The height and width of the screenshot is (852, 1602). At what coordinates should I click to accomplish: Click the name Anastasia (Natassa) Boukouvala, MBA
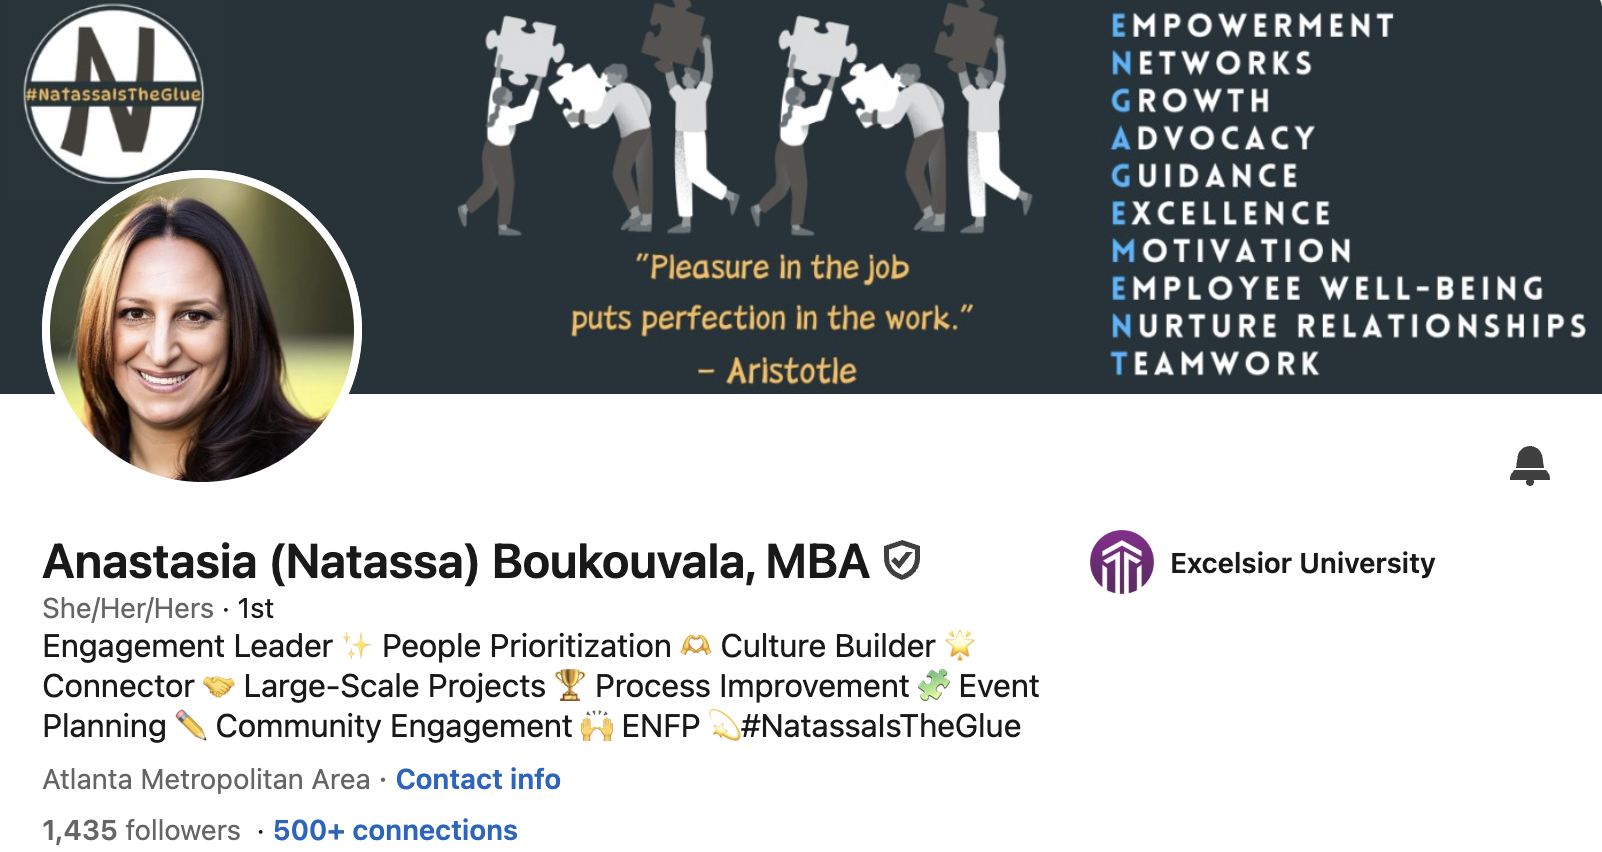pyautogui.click(x=456, y=562)
